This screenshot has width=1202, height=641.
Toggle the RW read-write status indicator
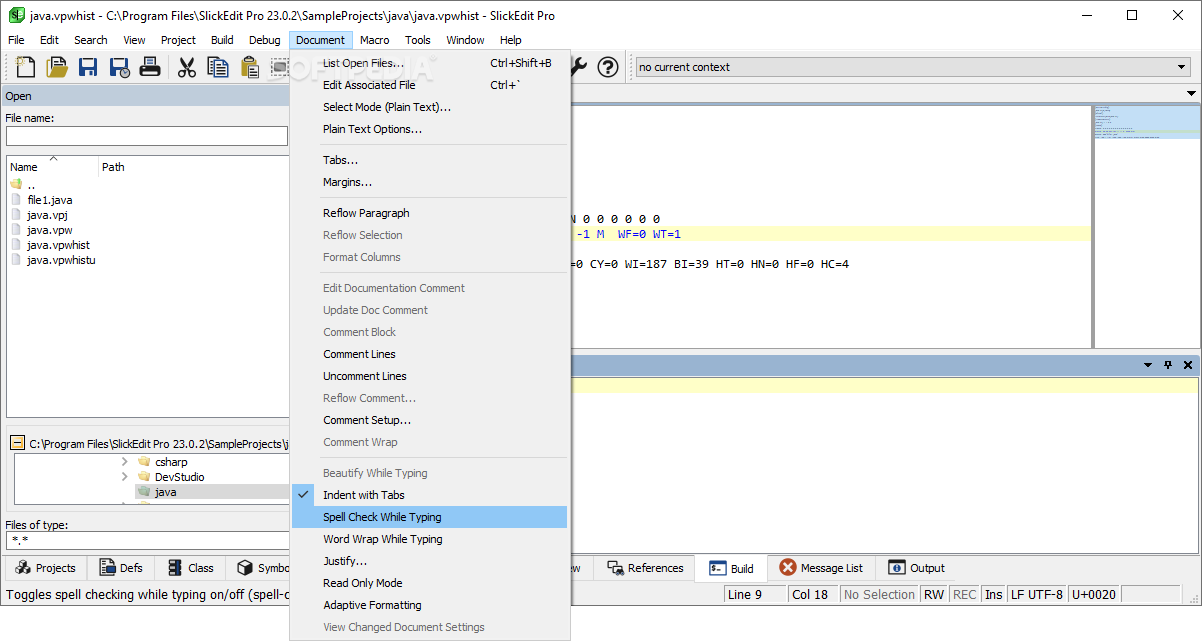click(933, 594)
